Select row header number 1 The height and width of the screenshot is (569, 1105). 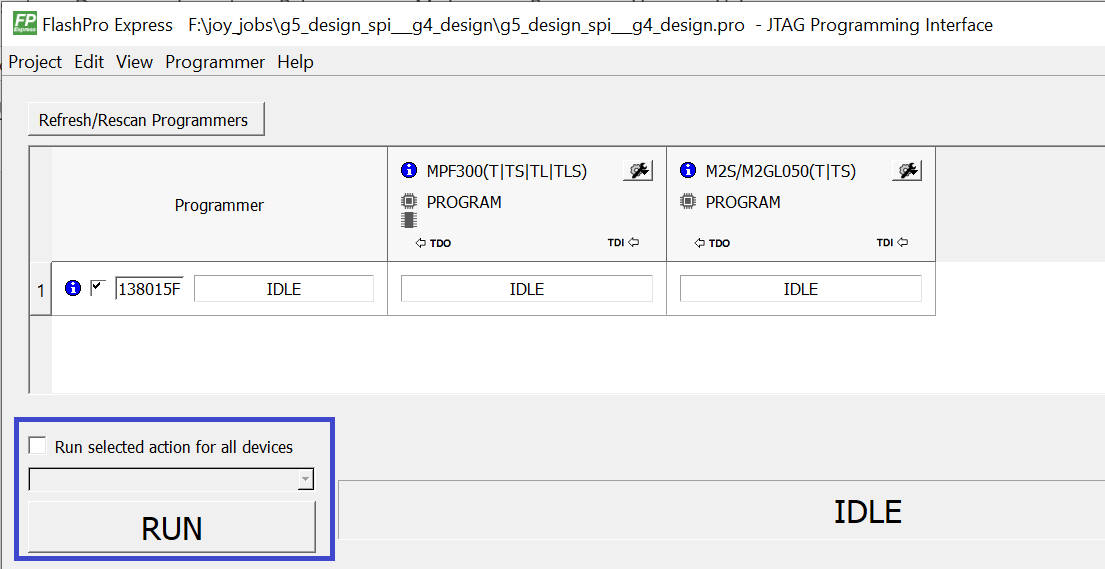pos(41,290)
